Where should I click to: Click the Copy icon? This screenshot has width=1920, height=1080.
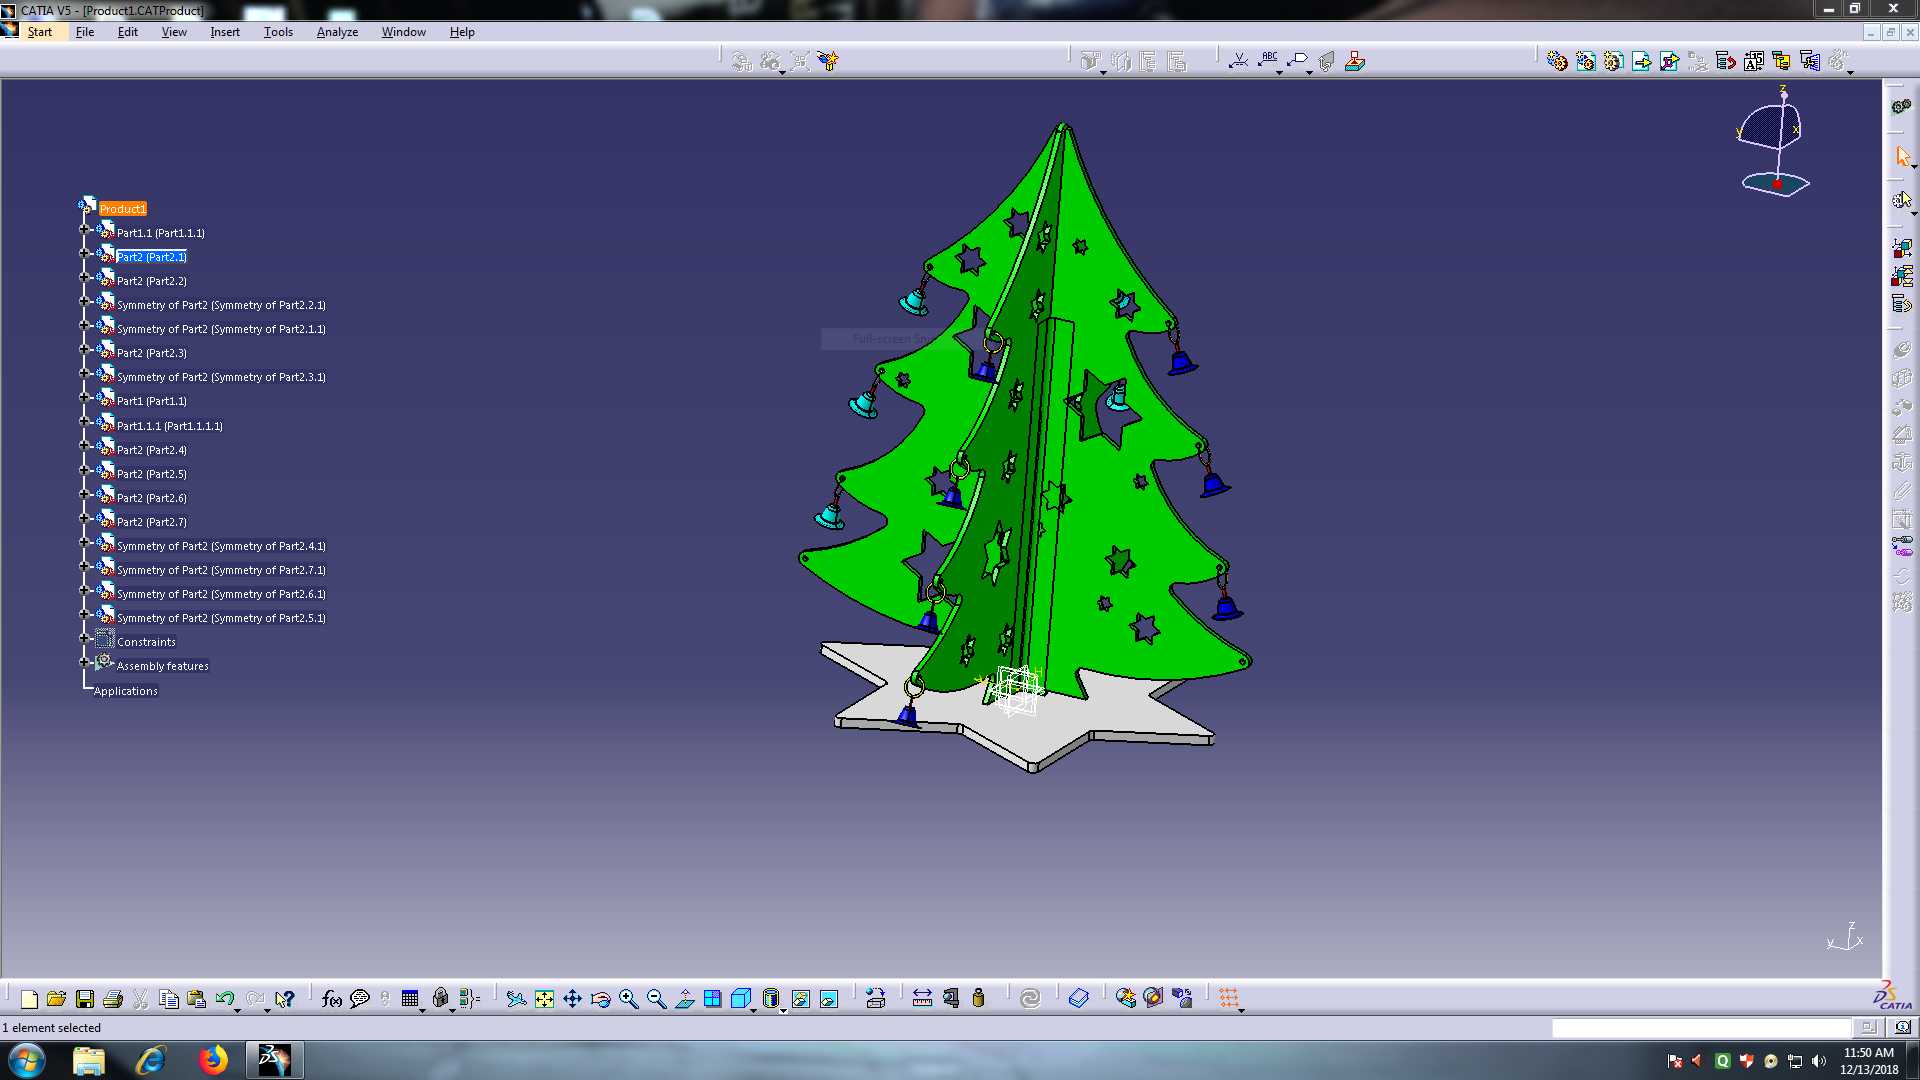(x=169, y=998)
